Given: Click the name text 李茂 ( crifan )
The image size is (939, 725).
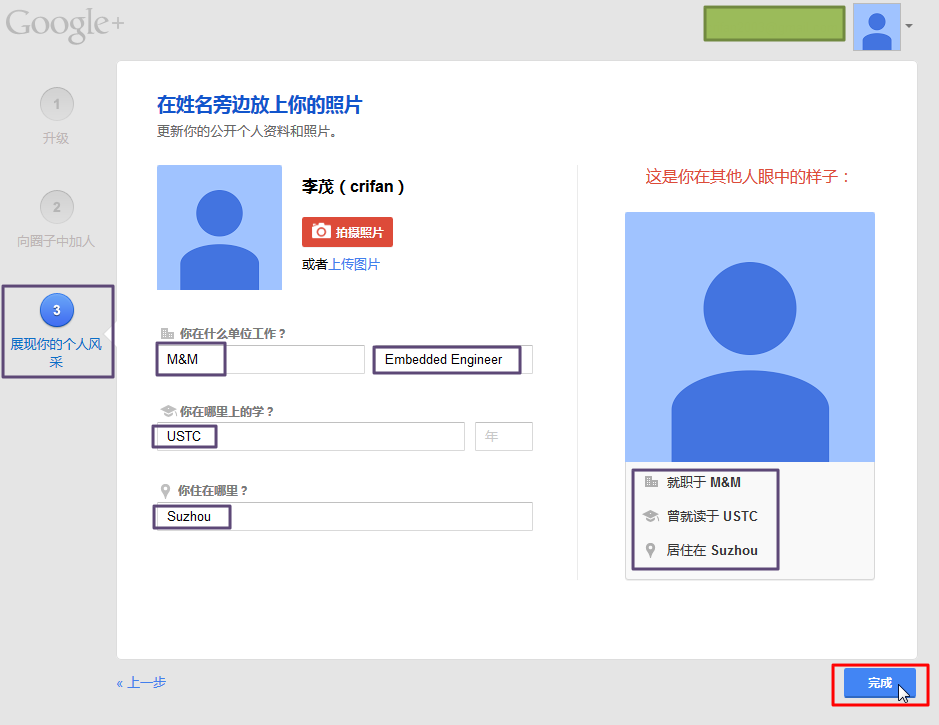Looking at the screenshot, I should pos(353,187).
